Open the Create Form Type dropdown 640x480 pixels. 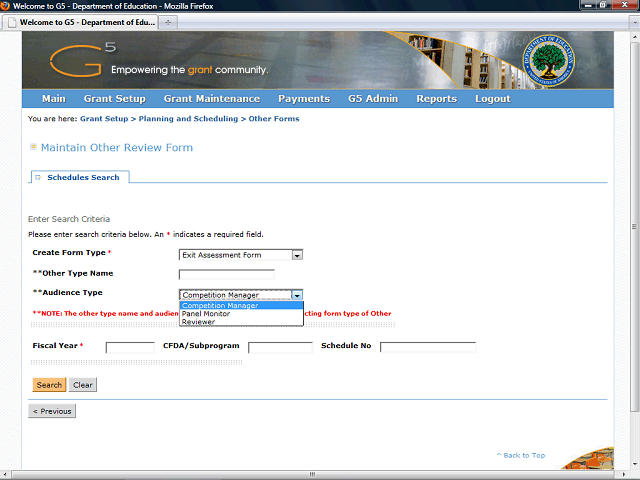(241, 255)
